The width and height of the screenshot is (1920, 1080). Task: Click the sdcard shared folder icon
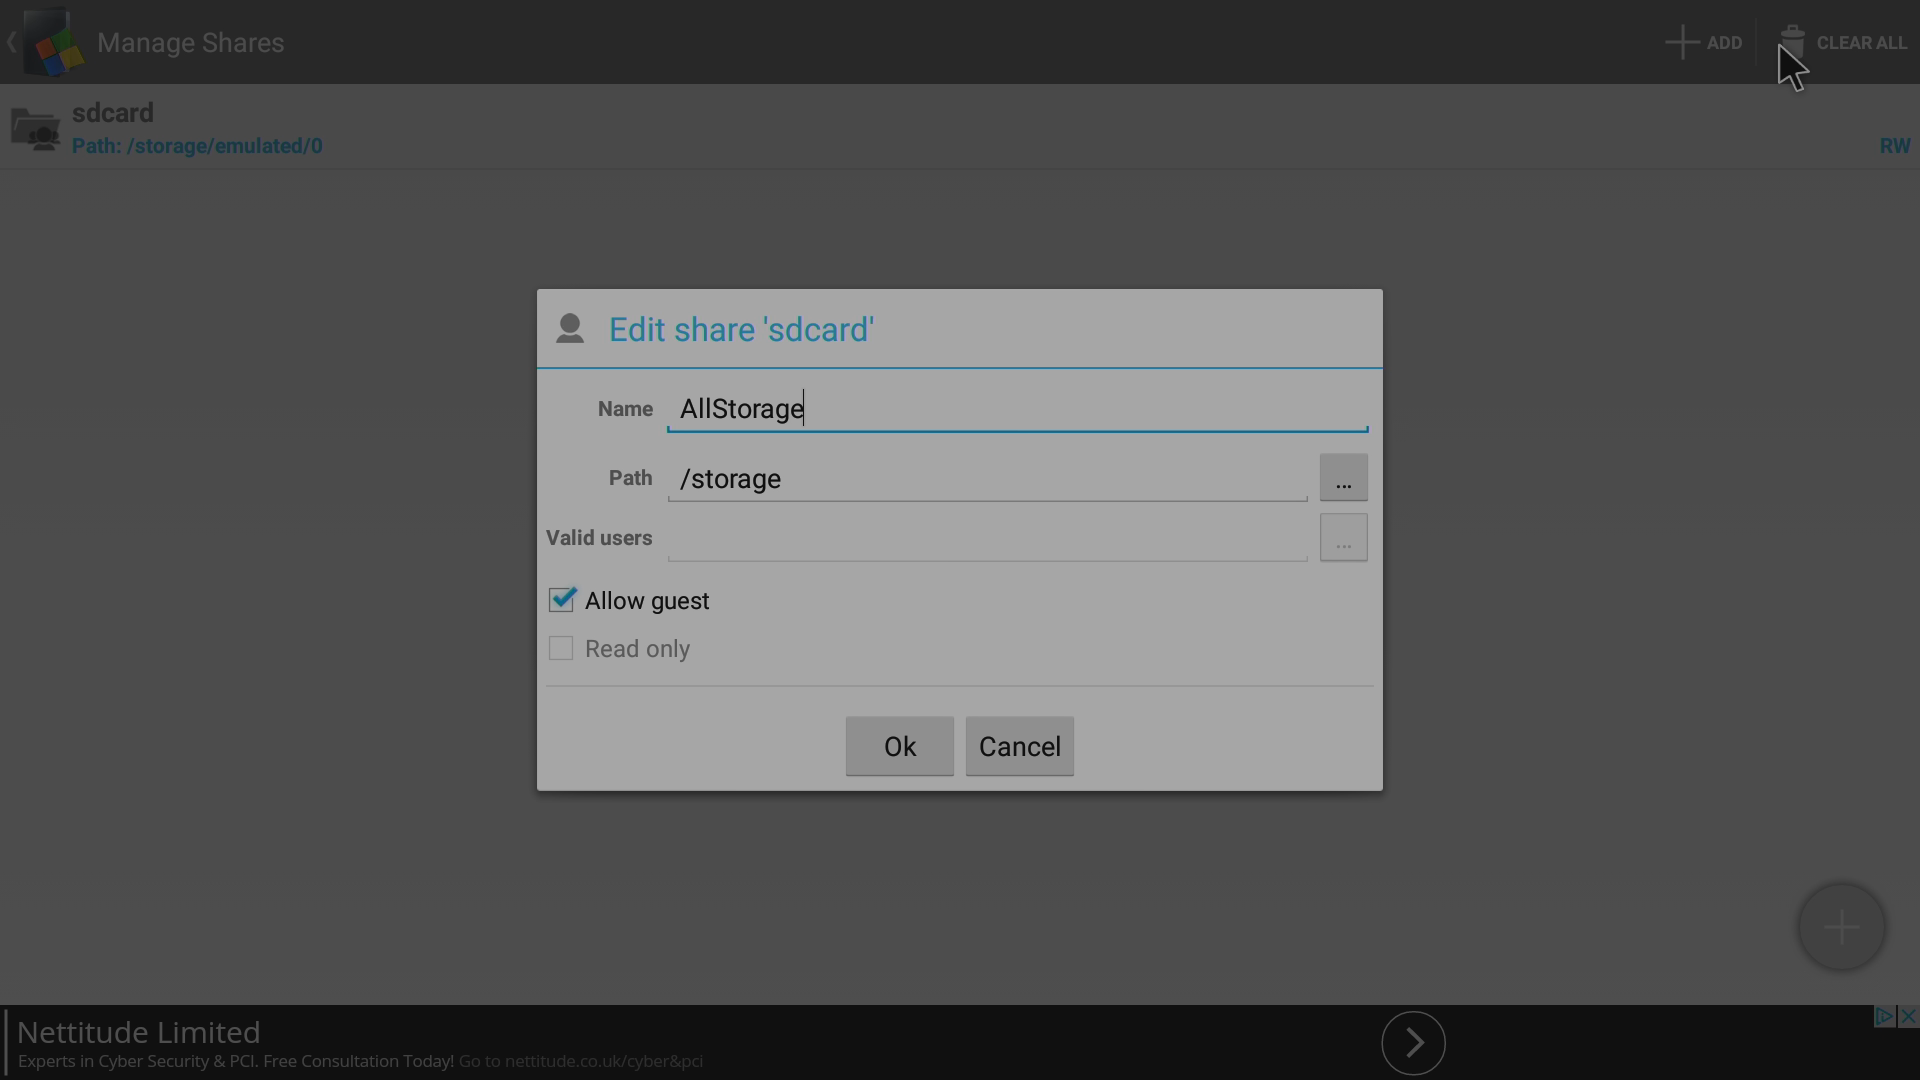[35, 129]
